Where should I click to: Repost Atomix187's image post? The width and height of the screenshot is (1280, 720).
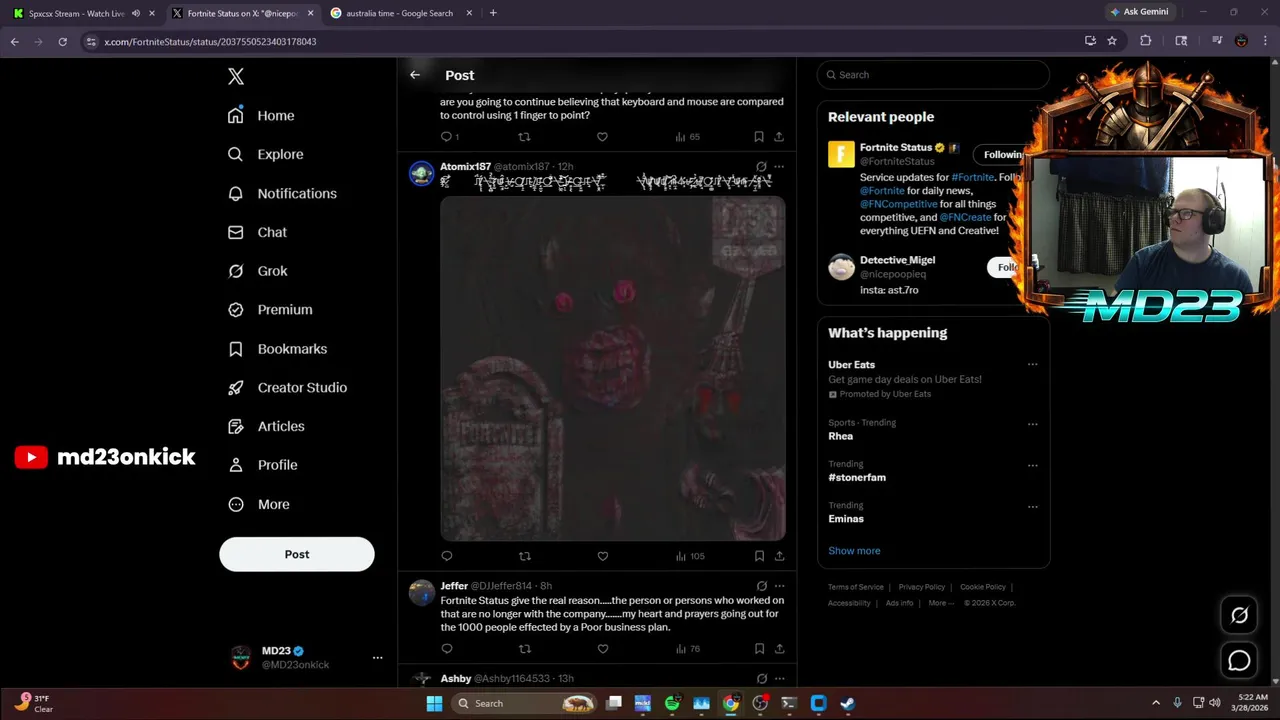point(524,556)
